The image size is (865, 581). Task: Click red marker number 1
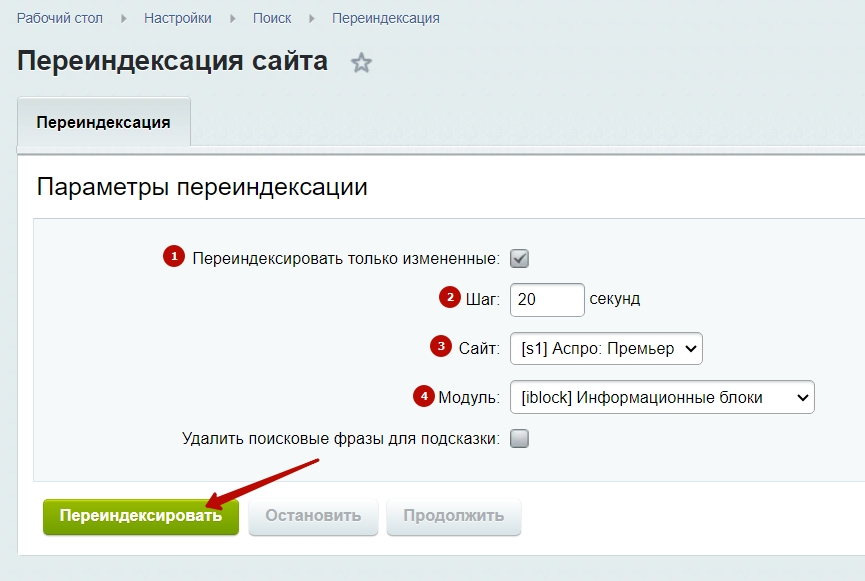174,256
